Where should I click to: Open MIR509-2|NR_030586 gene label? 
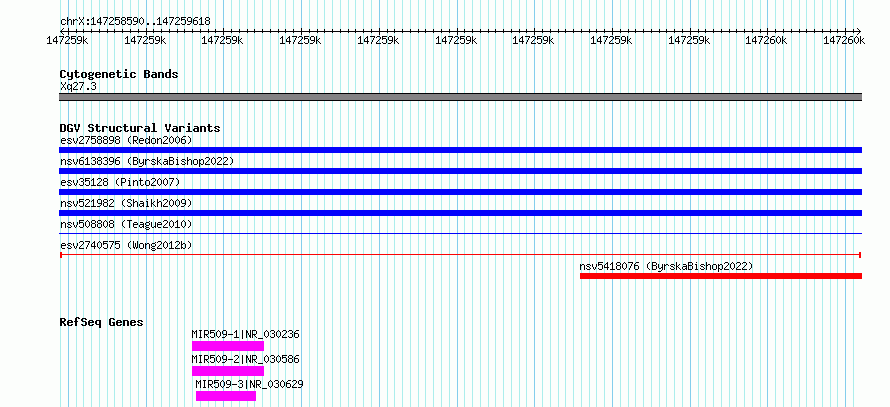(245, 359)
